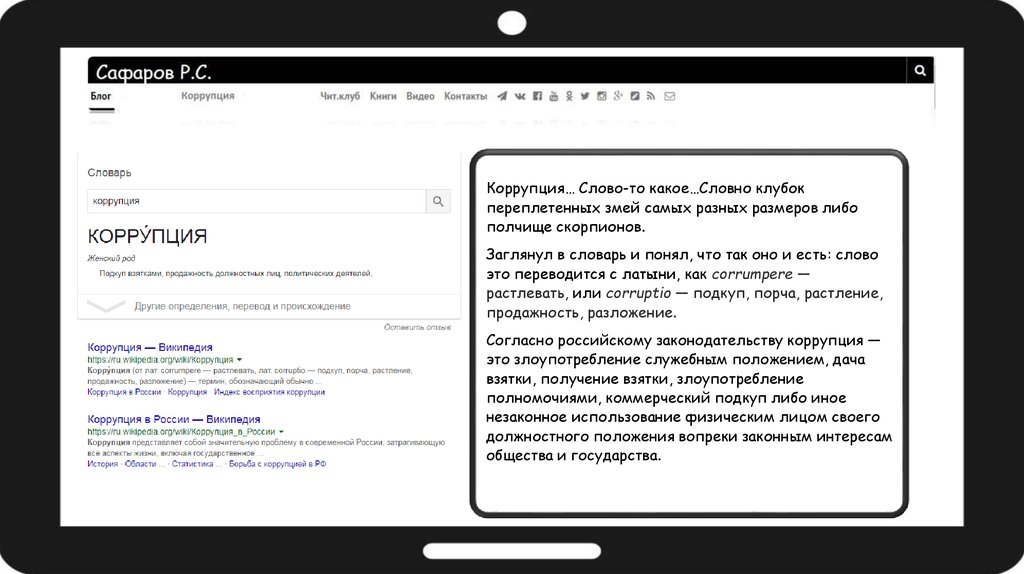Open the YouTube channel icon
1024x574 pixels.
(553, 96)
